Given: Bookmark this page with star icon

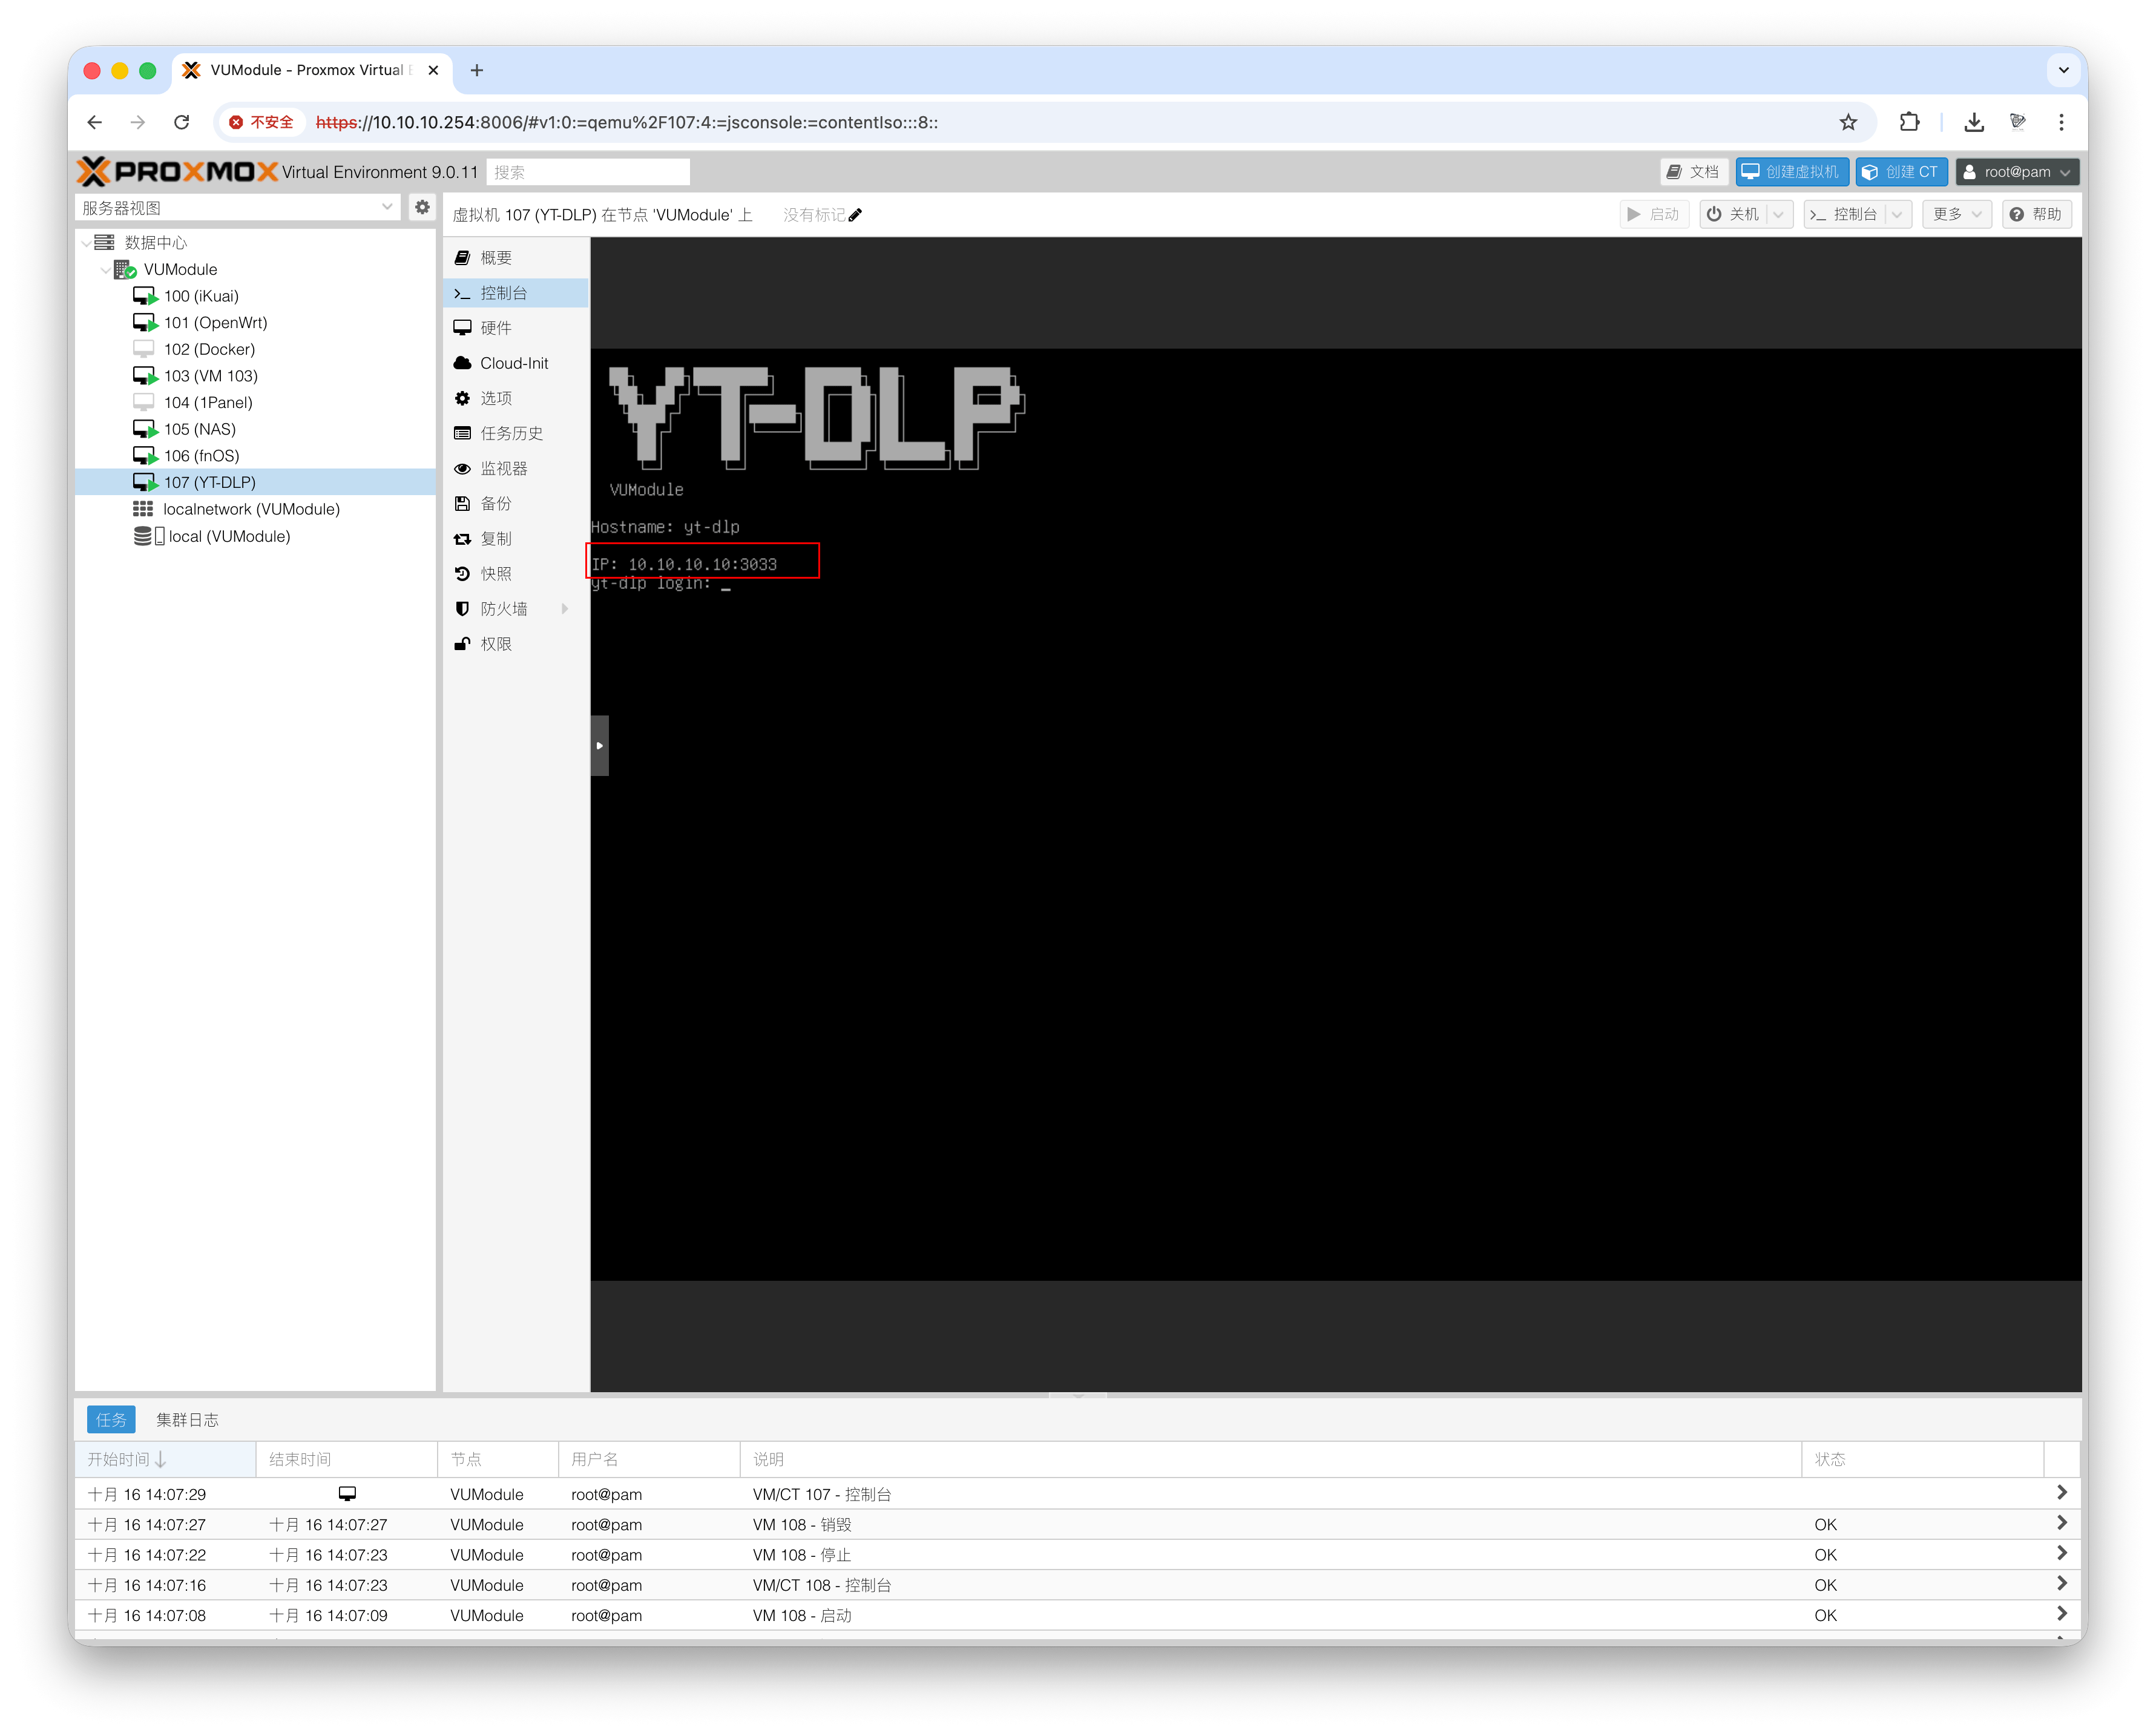Looking at the screenshot, I should (x=1848, y=122).
